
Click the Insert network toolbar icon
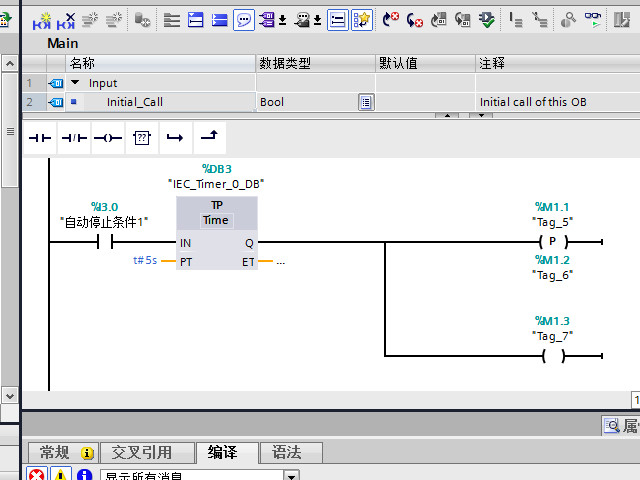click(42, 20)
